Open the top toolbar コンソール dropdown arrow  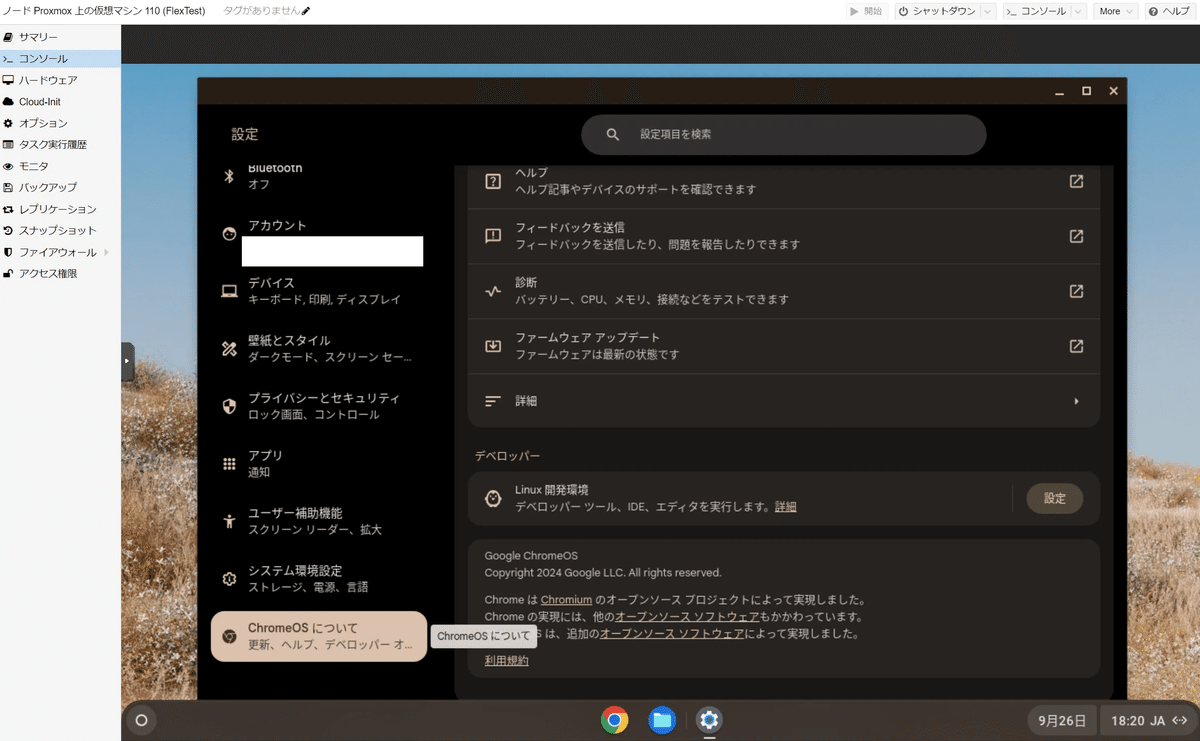pyautogui.click(x=1079, y=11)
